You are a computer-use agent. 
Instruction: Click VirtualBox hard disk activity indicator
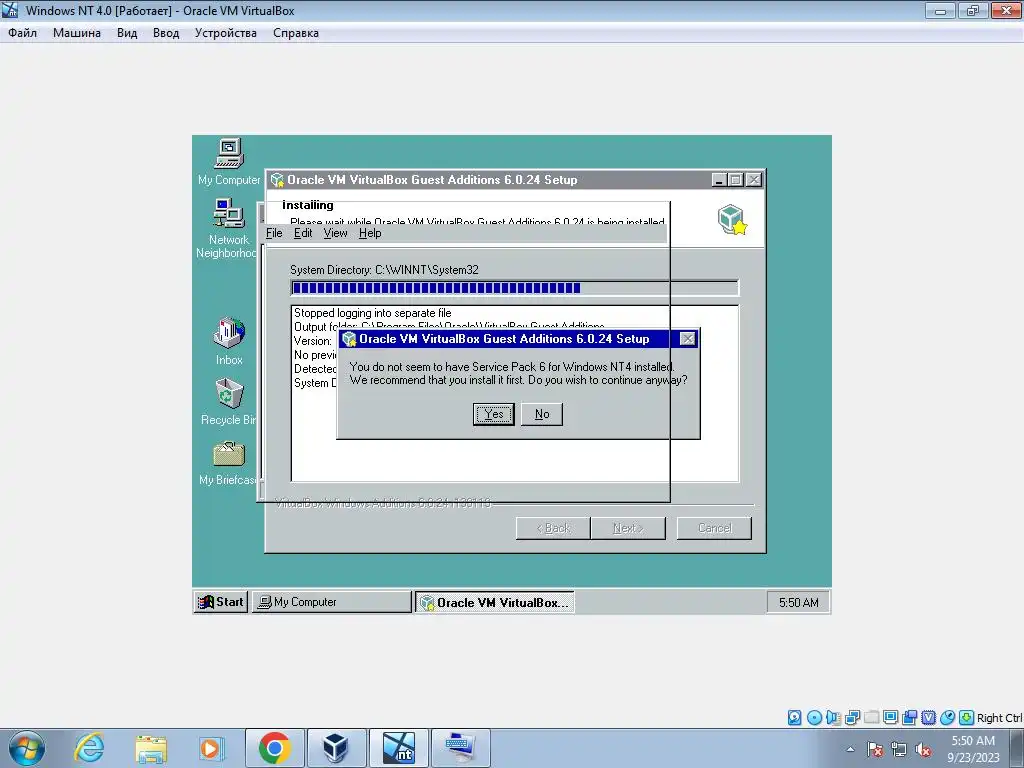tap(794, 718)
